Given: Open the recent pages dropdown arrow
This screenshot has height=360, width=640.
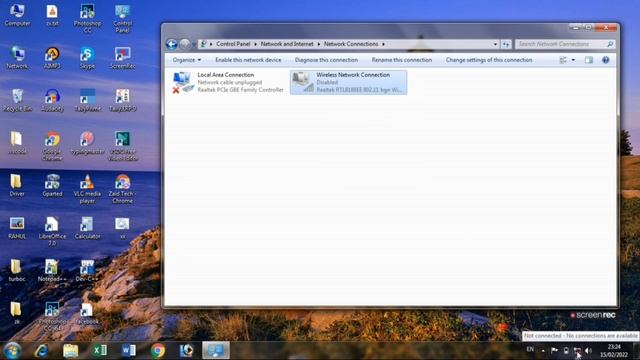Looking at the screenshot, I should tap(194, 44).
